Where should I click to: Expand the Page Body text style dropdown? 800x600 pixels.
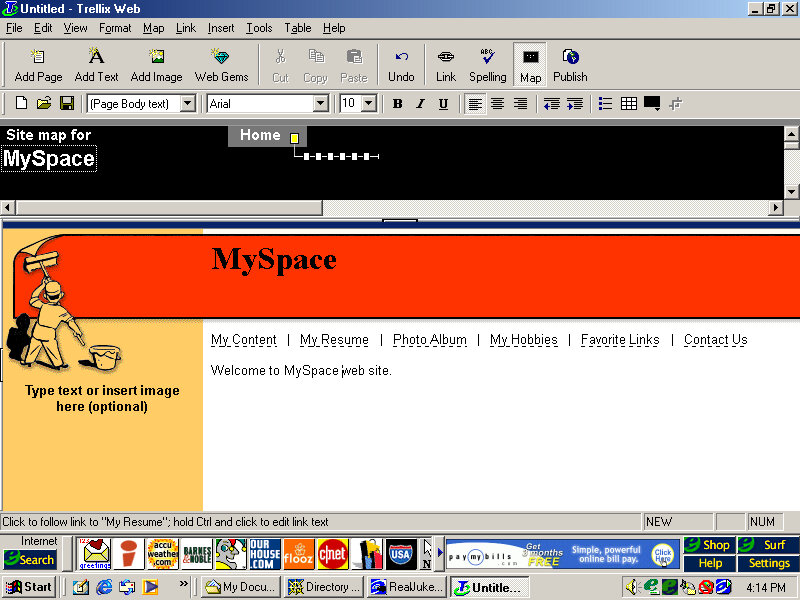tap(188, 103)
